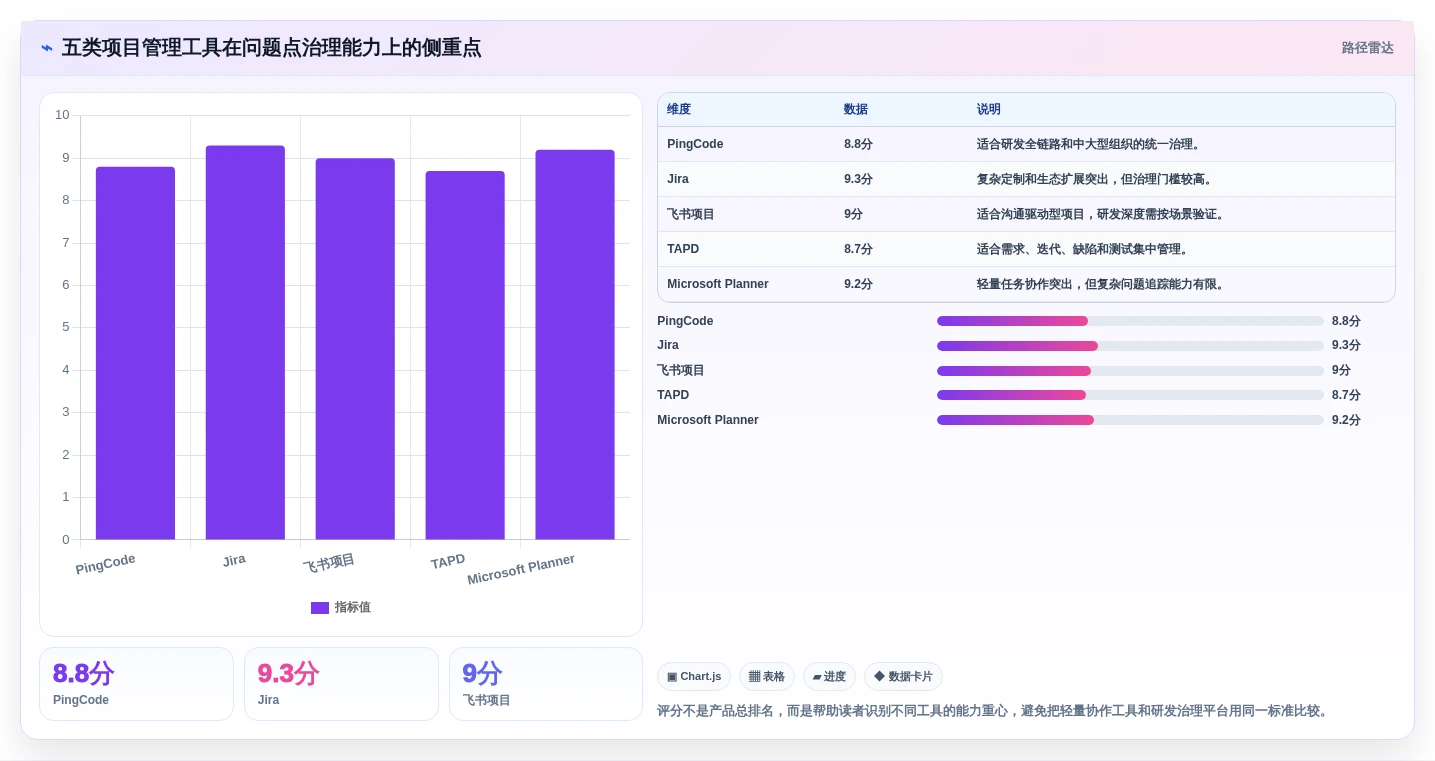
Task: Click the 9.3分 value beside Jira progress bar
Action: coord(1346,345)
